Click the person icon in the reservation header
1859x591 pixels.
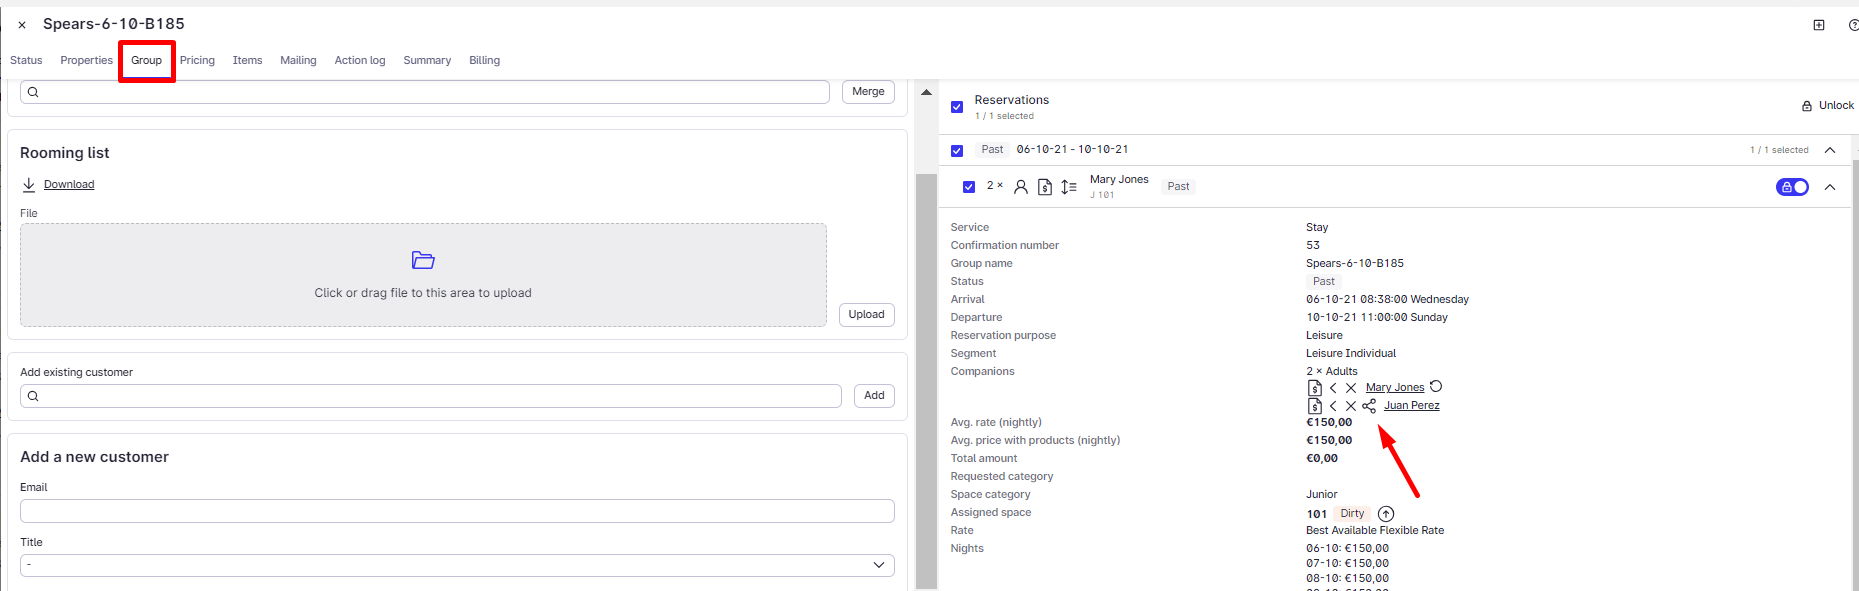[1021, 187]
